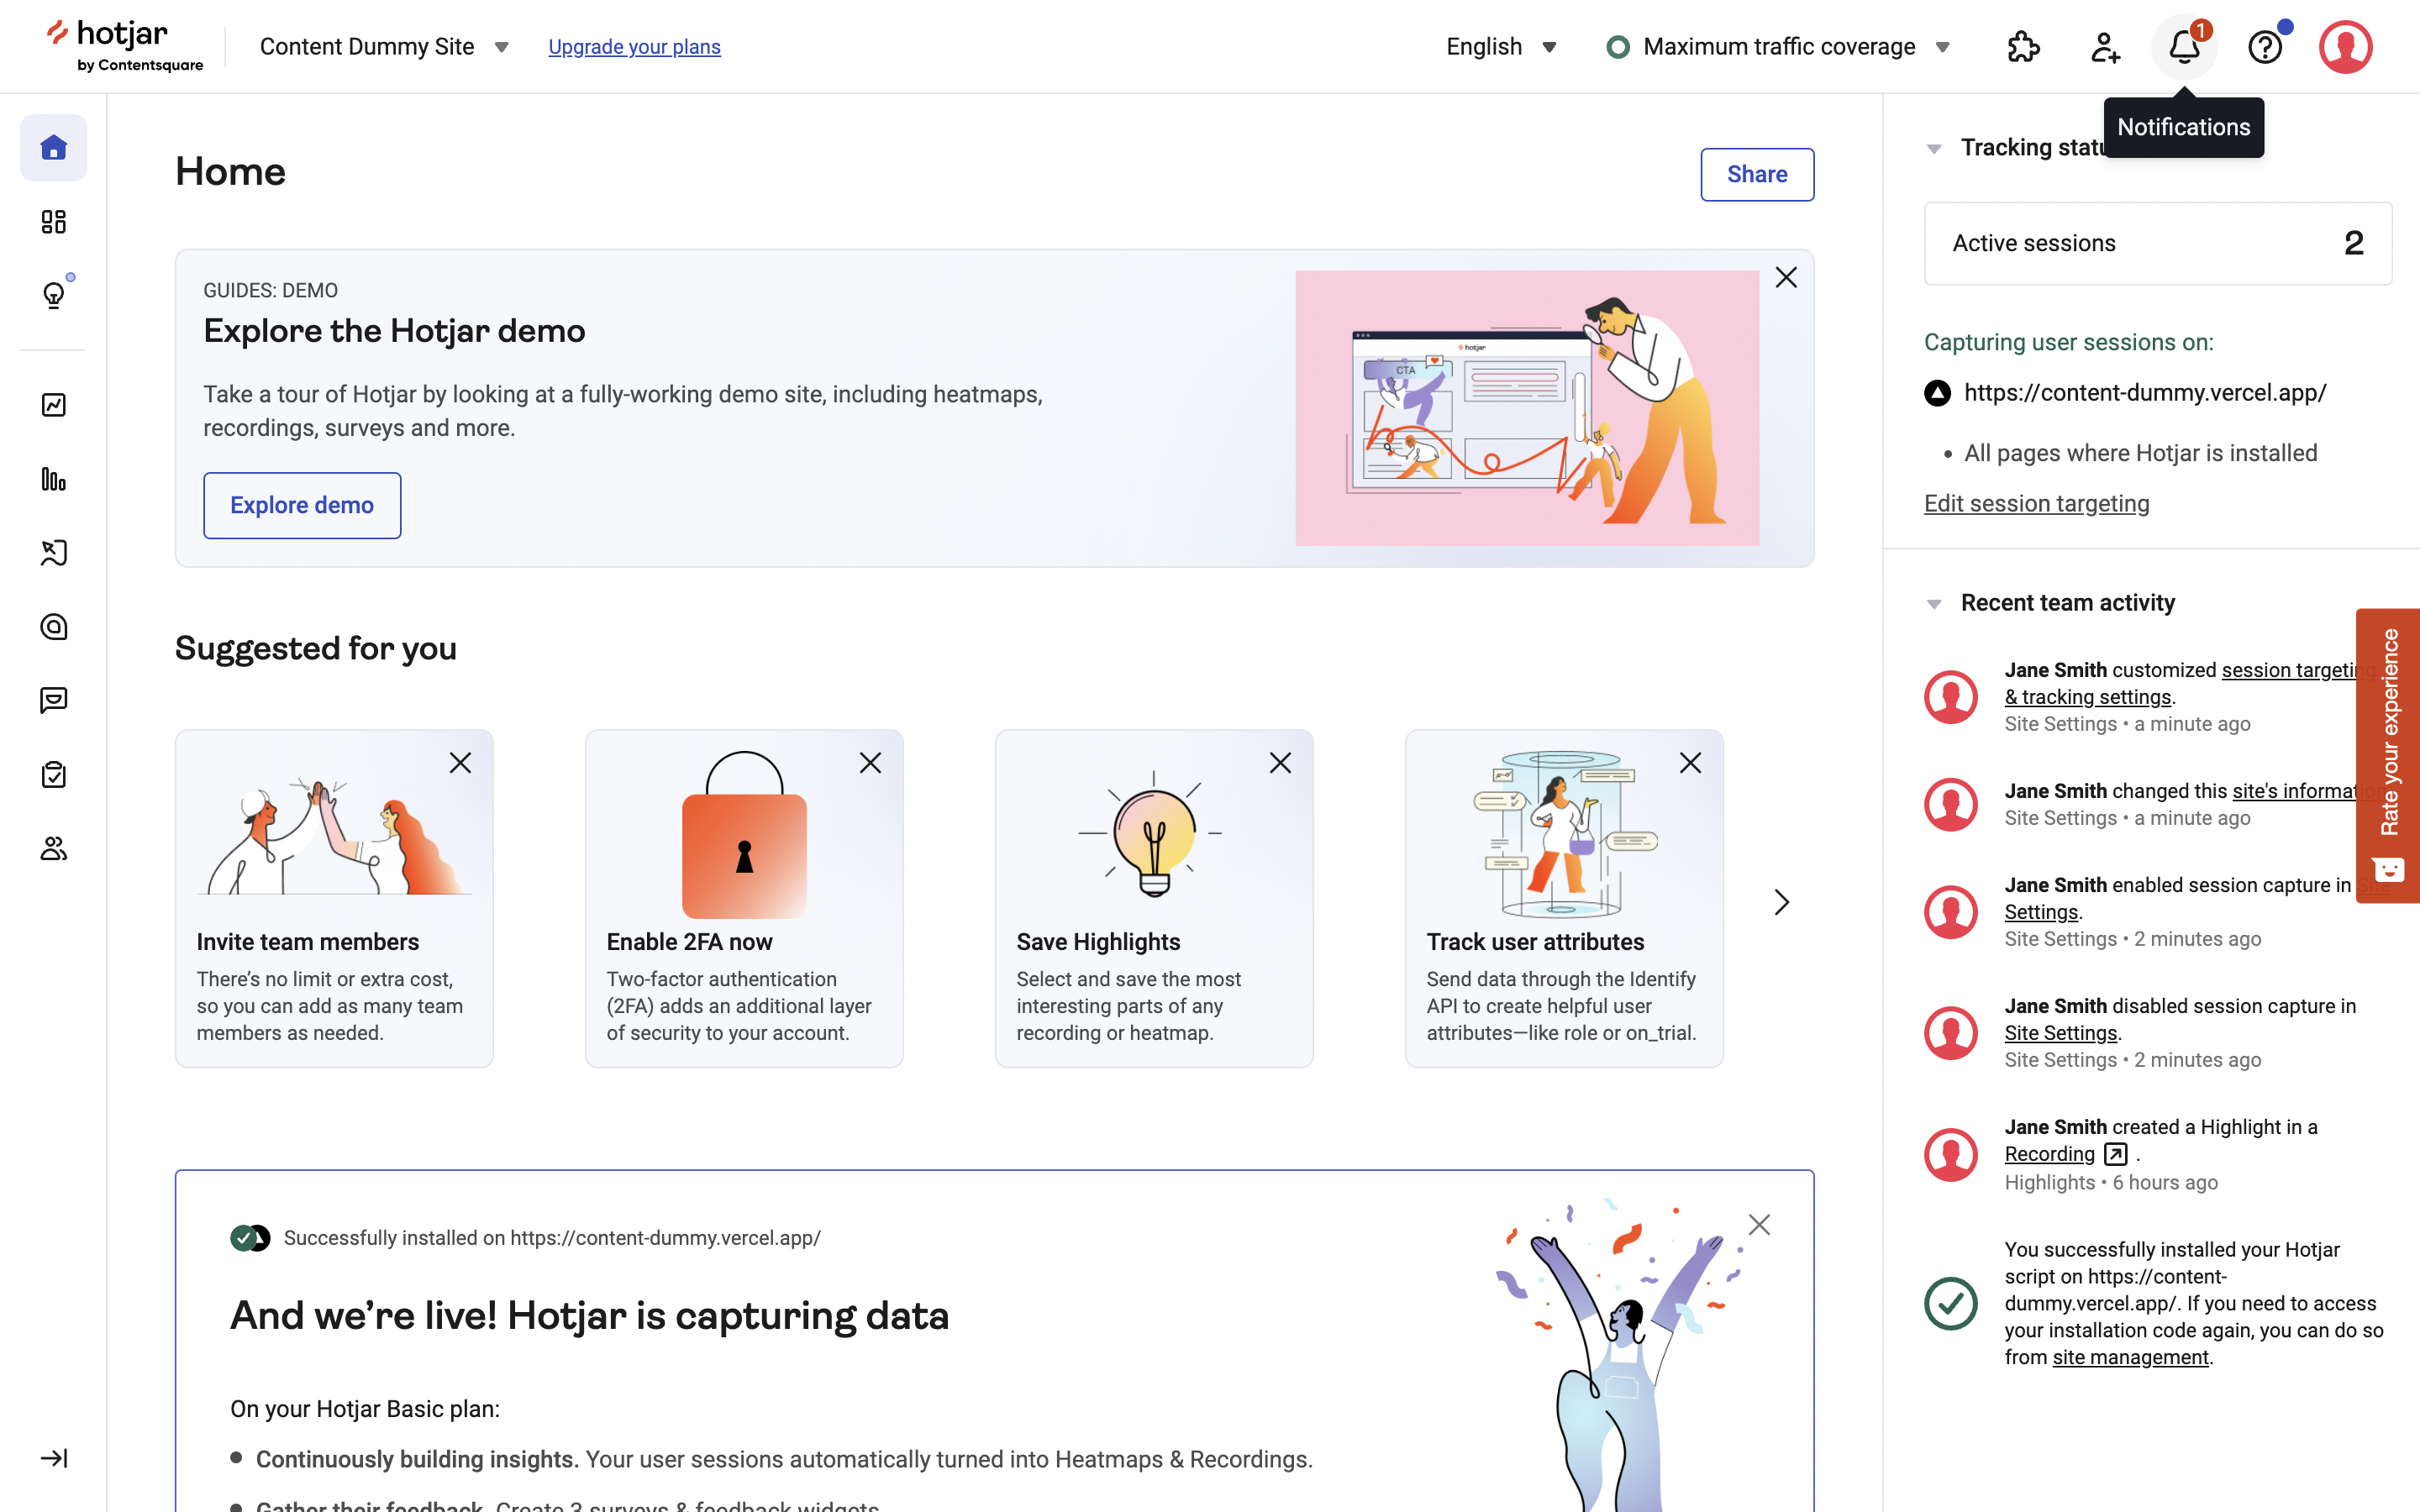Click 'Successfully installed on' status text
The height and width of the screenshot is (1512, 2420).
552,1238
